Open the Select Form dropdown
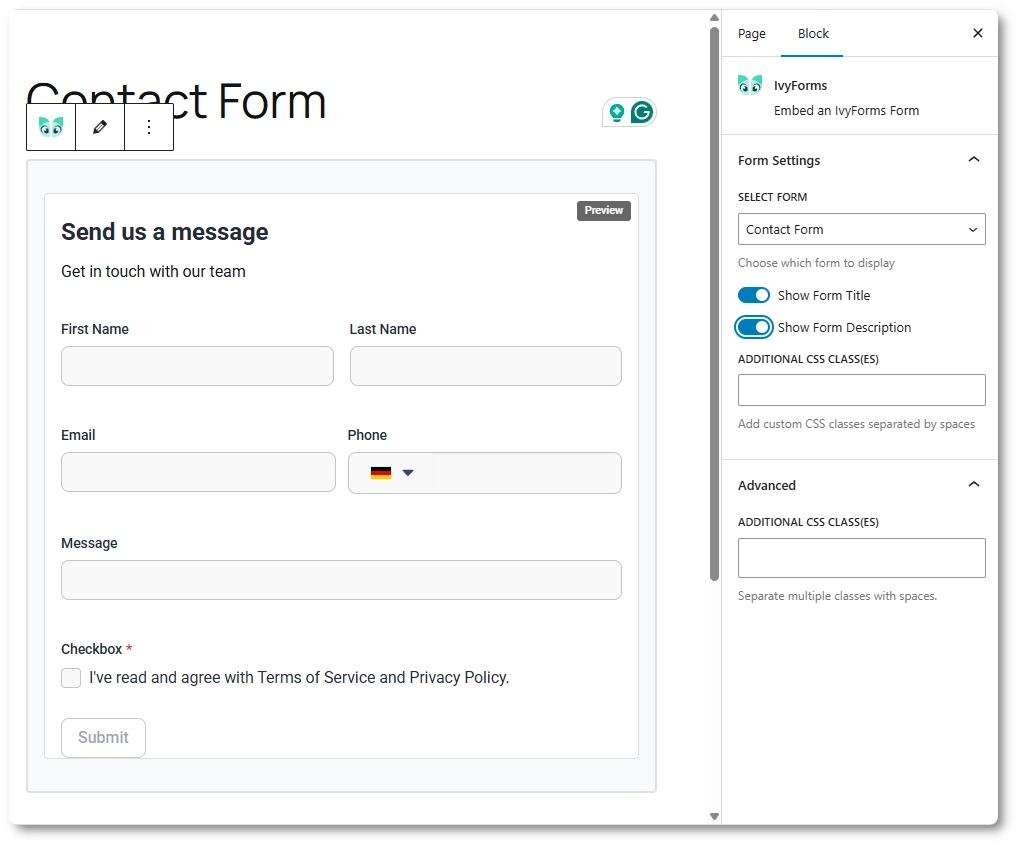 point(861,229)
